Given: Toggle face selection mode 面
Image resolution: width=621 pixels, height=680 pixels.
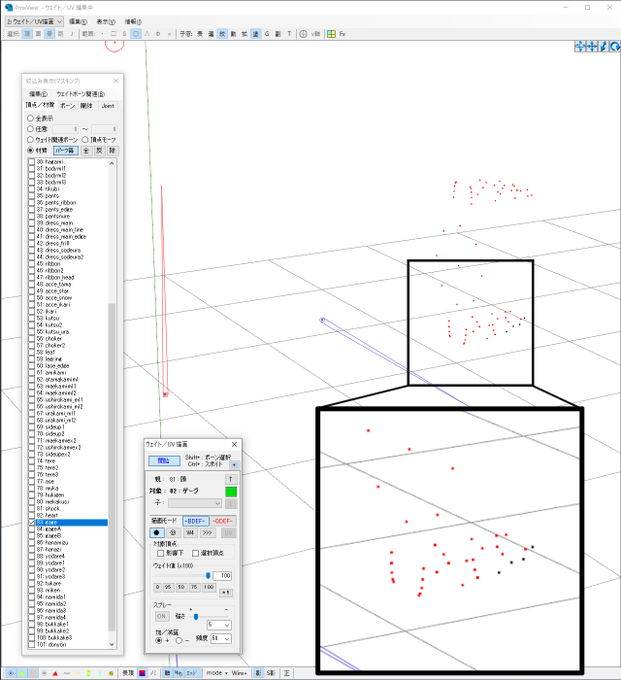Looking at the screenshot, I should point(39,34).
